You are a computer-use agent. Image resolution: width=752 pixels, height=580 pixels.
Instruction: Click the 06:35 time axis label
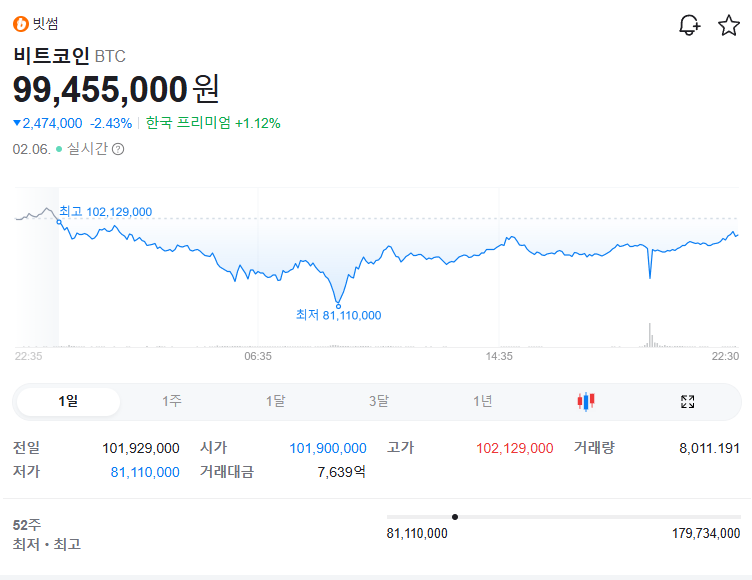[258, 356]
